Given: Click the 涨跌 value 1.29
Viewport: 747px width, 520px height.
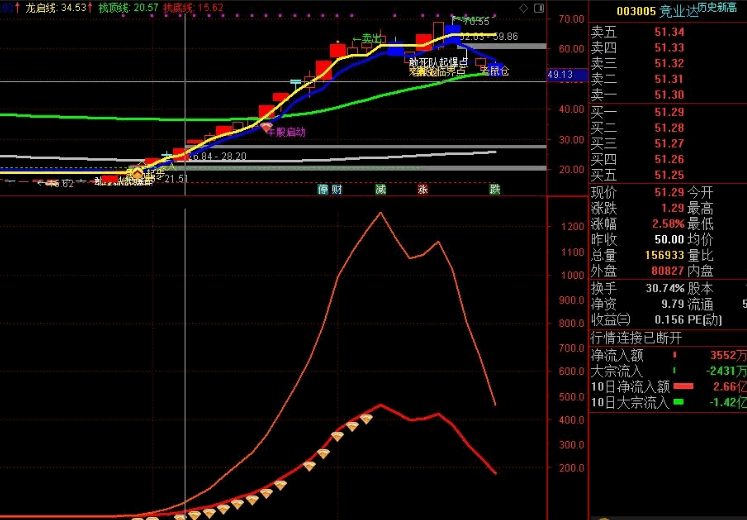Looking at the screenshot, I should tap(672, 208).
